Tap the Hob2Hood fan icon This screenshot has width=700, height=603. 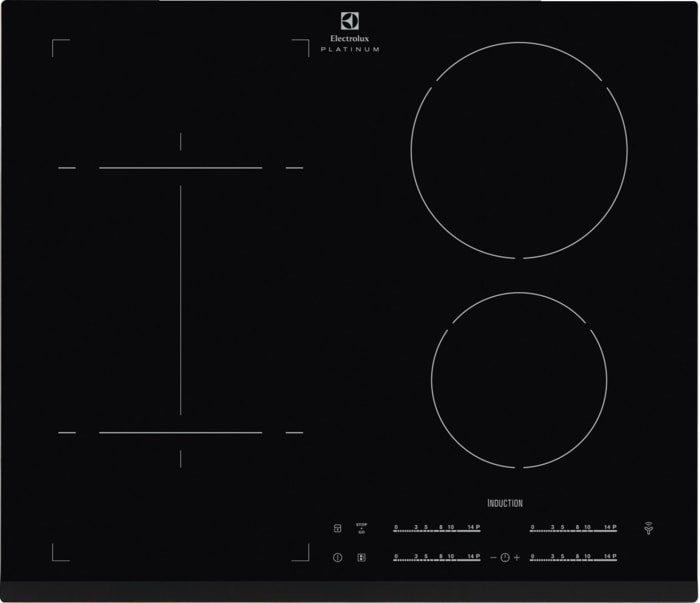[x=648, y=528]
